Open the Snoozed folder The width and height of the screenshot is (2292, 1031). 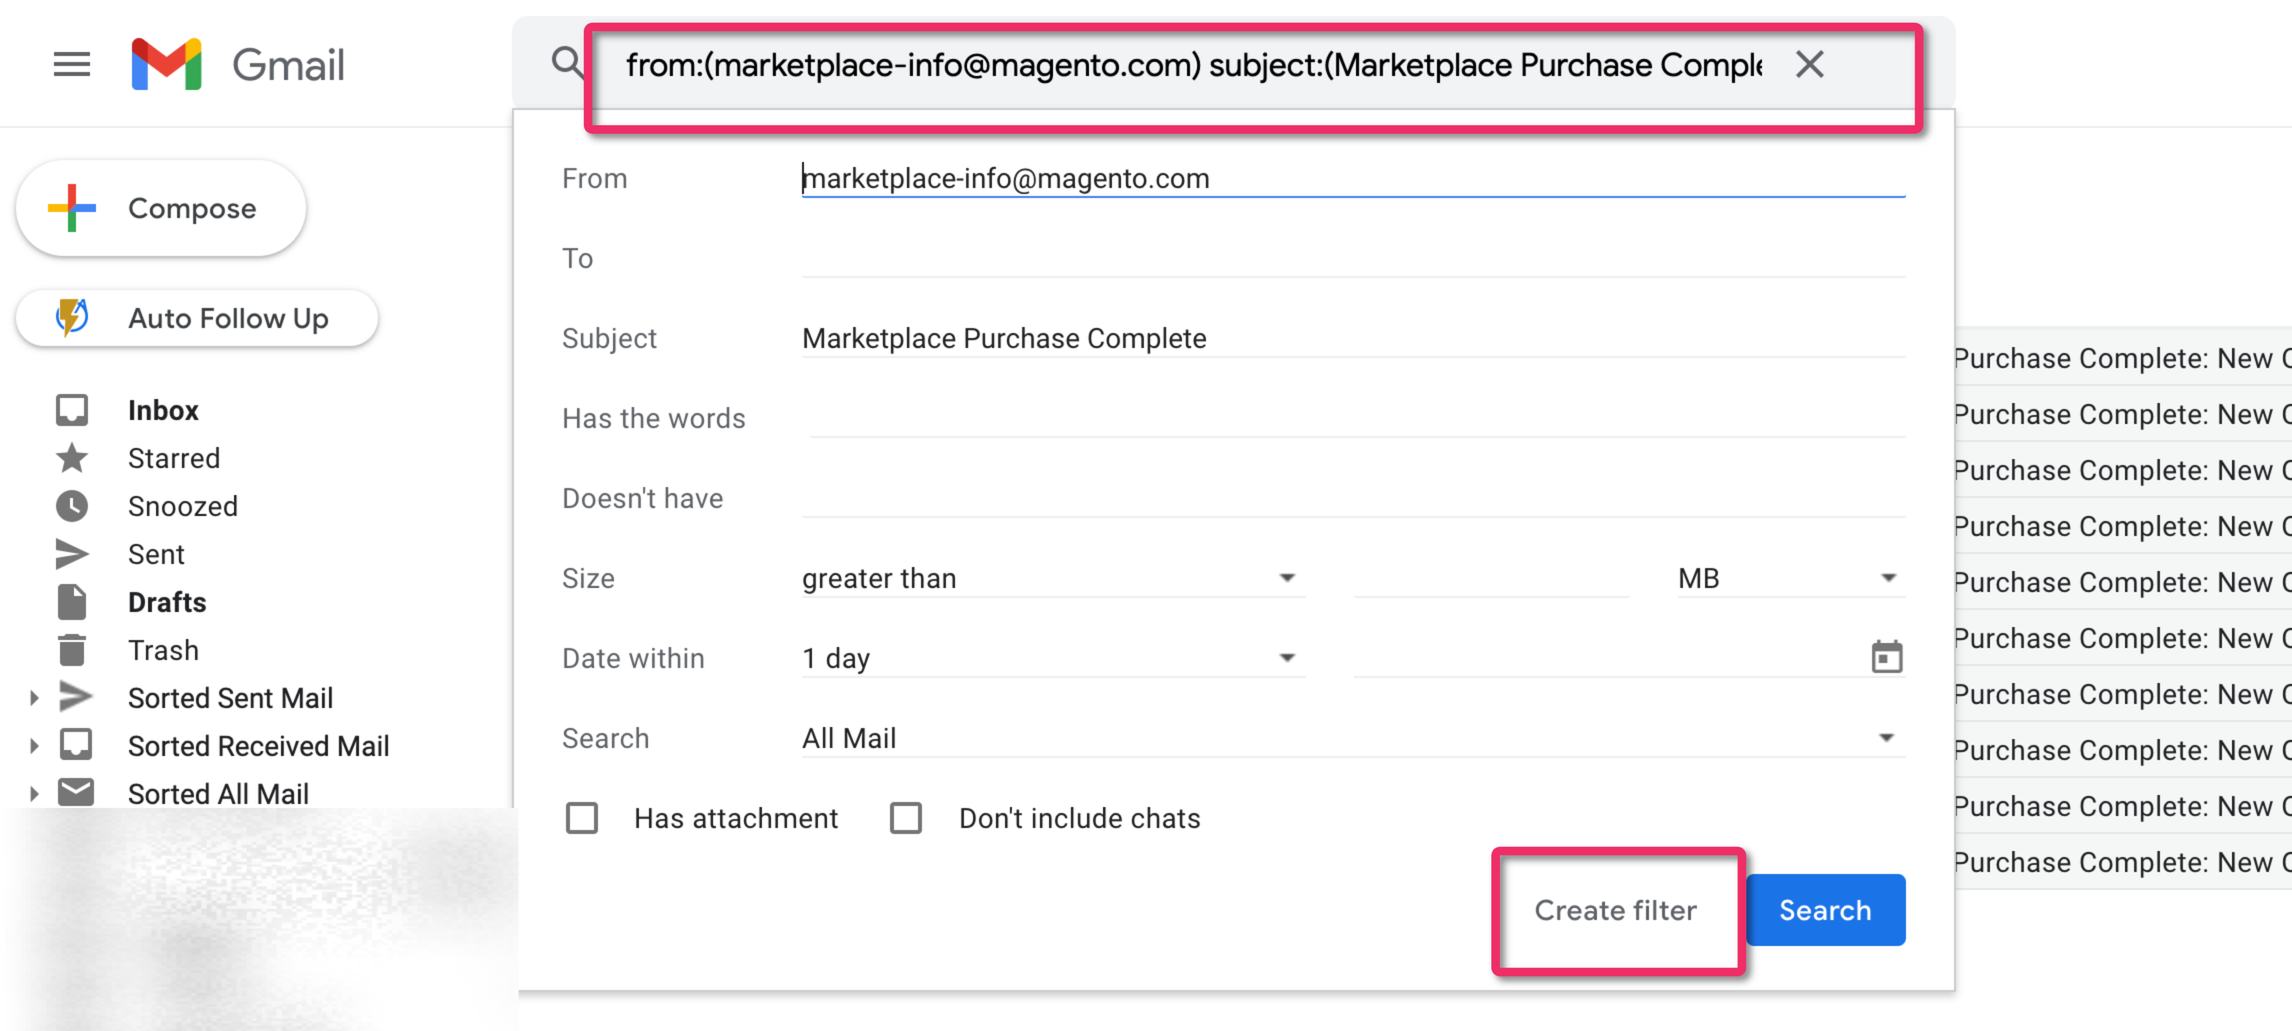(x=183, y=506)
